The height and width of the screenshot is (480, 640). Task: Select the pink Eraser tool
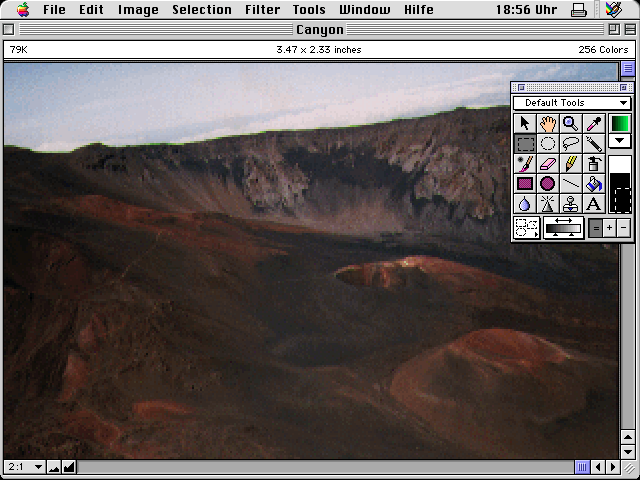point(548,164)
